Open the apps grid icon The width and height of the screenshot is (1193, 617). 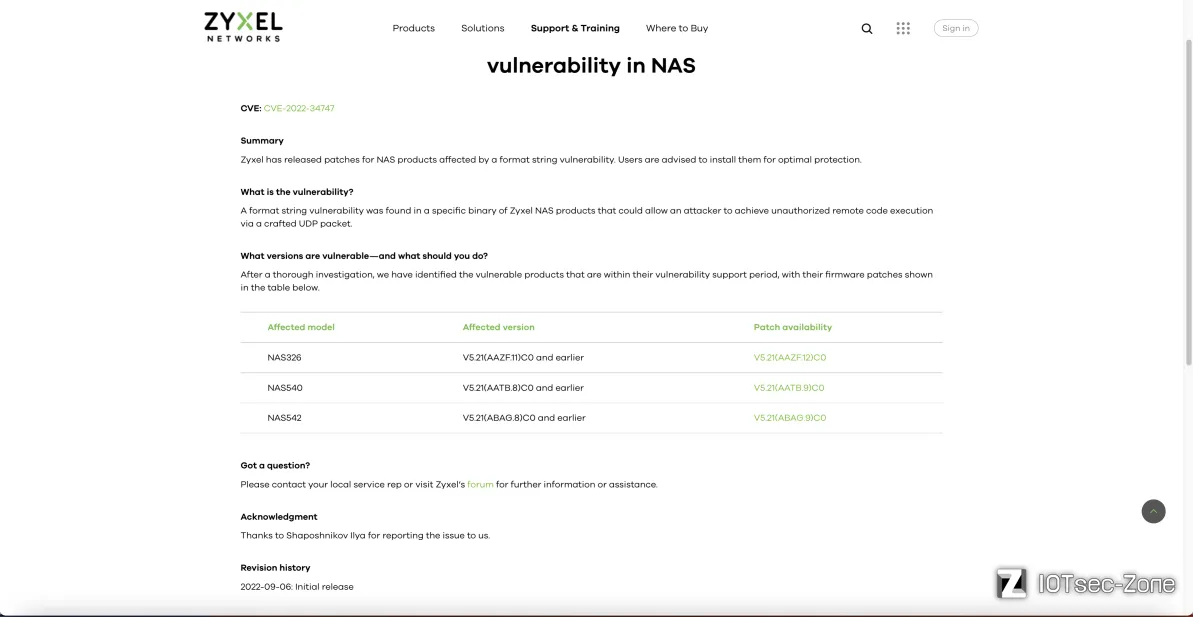pos(903,28)
